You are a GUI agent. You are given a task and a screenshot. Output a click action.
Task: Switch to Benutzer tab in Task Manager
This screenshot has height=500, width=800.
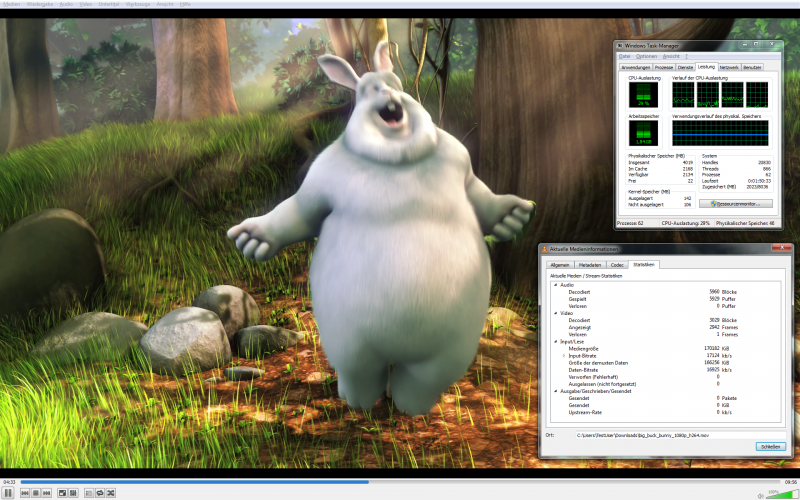[752, 67]
